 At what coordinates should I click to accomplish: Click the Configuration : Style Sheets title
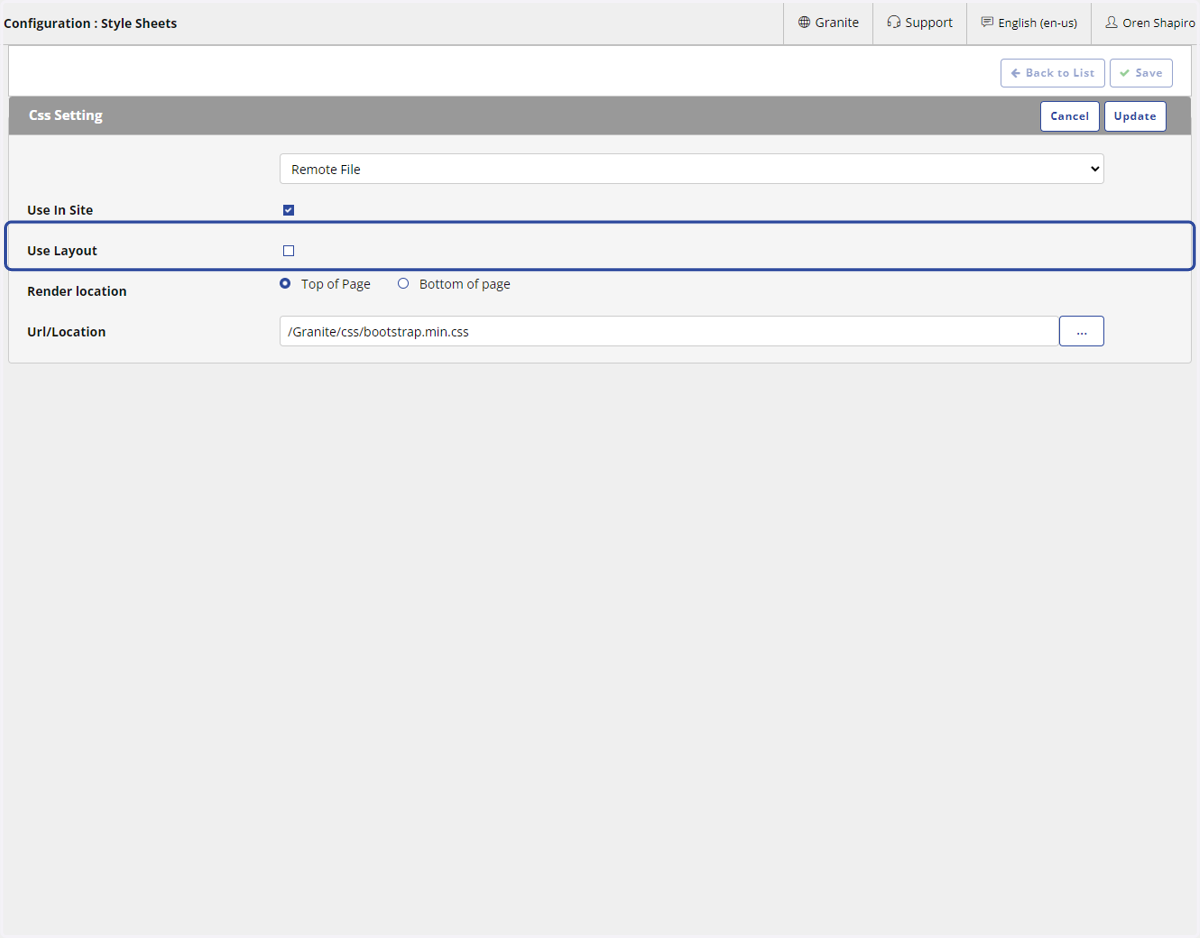coord(91,23)
